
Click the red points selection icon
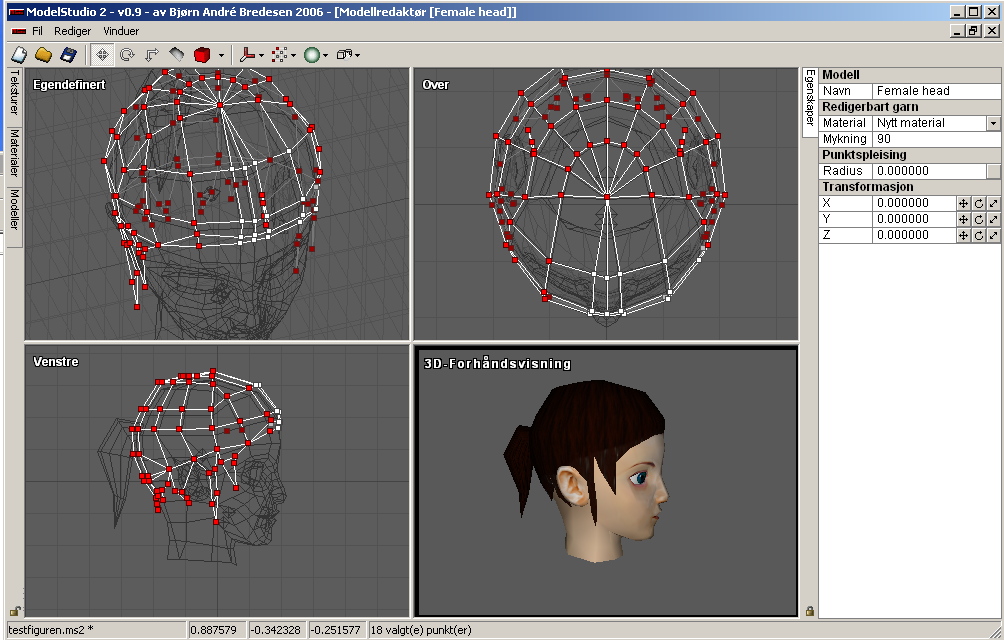pyautogui.click(x=279, y=55)
